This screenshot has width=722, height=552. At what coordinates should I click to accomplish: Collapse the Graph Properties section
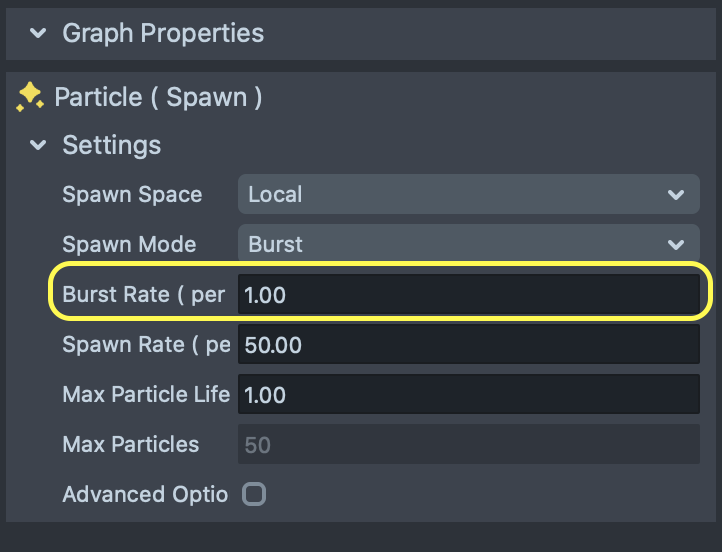[x=38, y=33]
